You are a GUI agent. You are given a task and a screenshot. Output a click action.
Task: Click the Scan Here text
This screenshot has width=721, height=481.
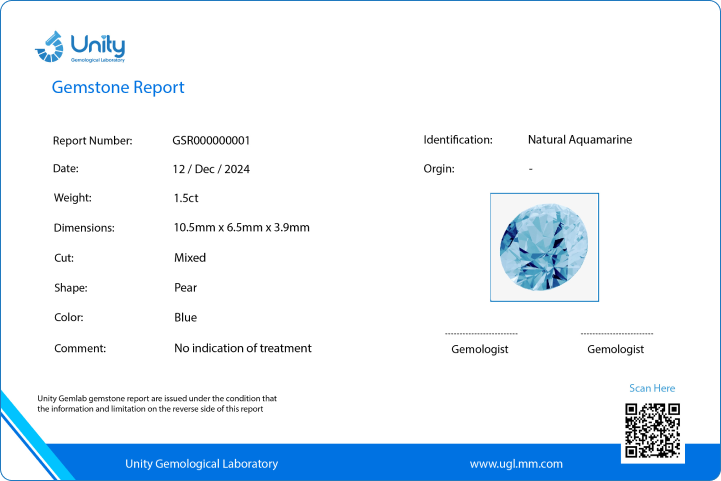click(652, 388)
